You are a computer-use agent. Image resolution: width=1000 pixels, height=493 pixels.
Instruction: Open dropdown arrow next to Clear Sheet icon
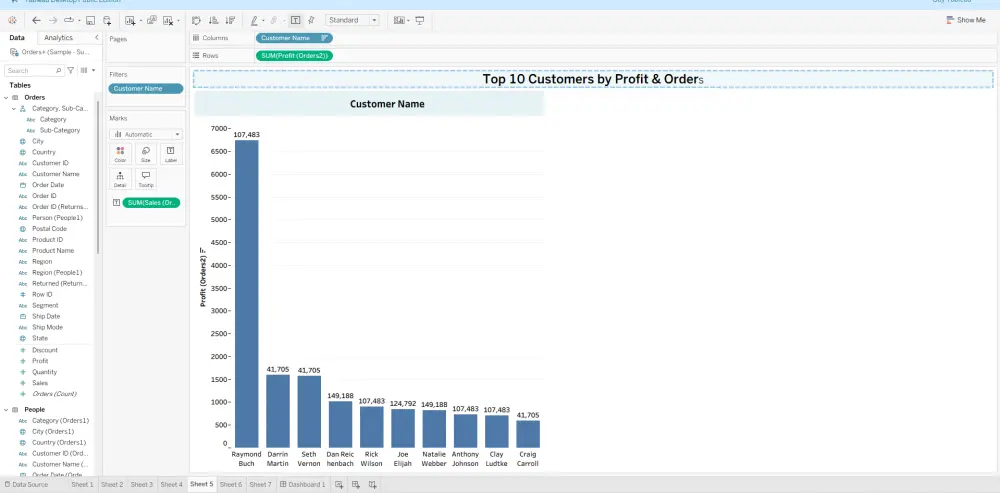[x=178, y=21]
